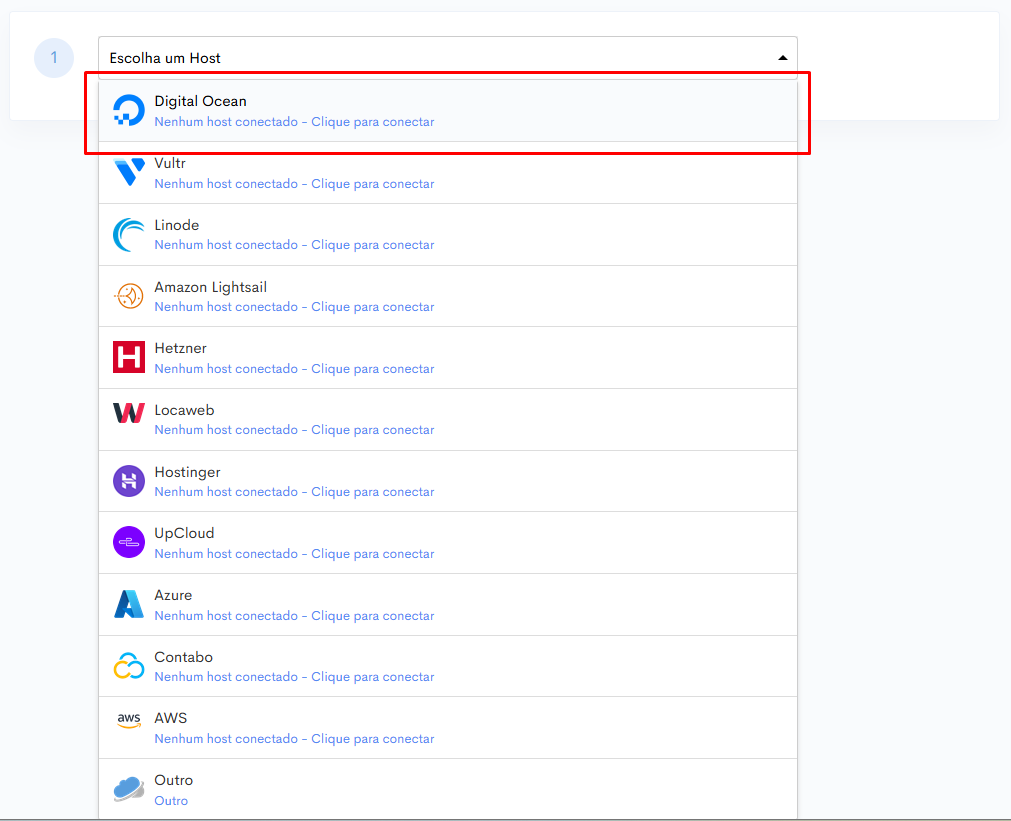Click the step 1 circle indicator
The width and height of the screenshot is (1011, 821).
coord(54,58)
